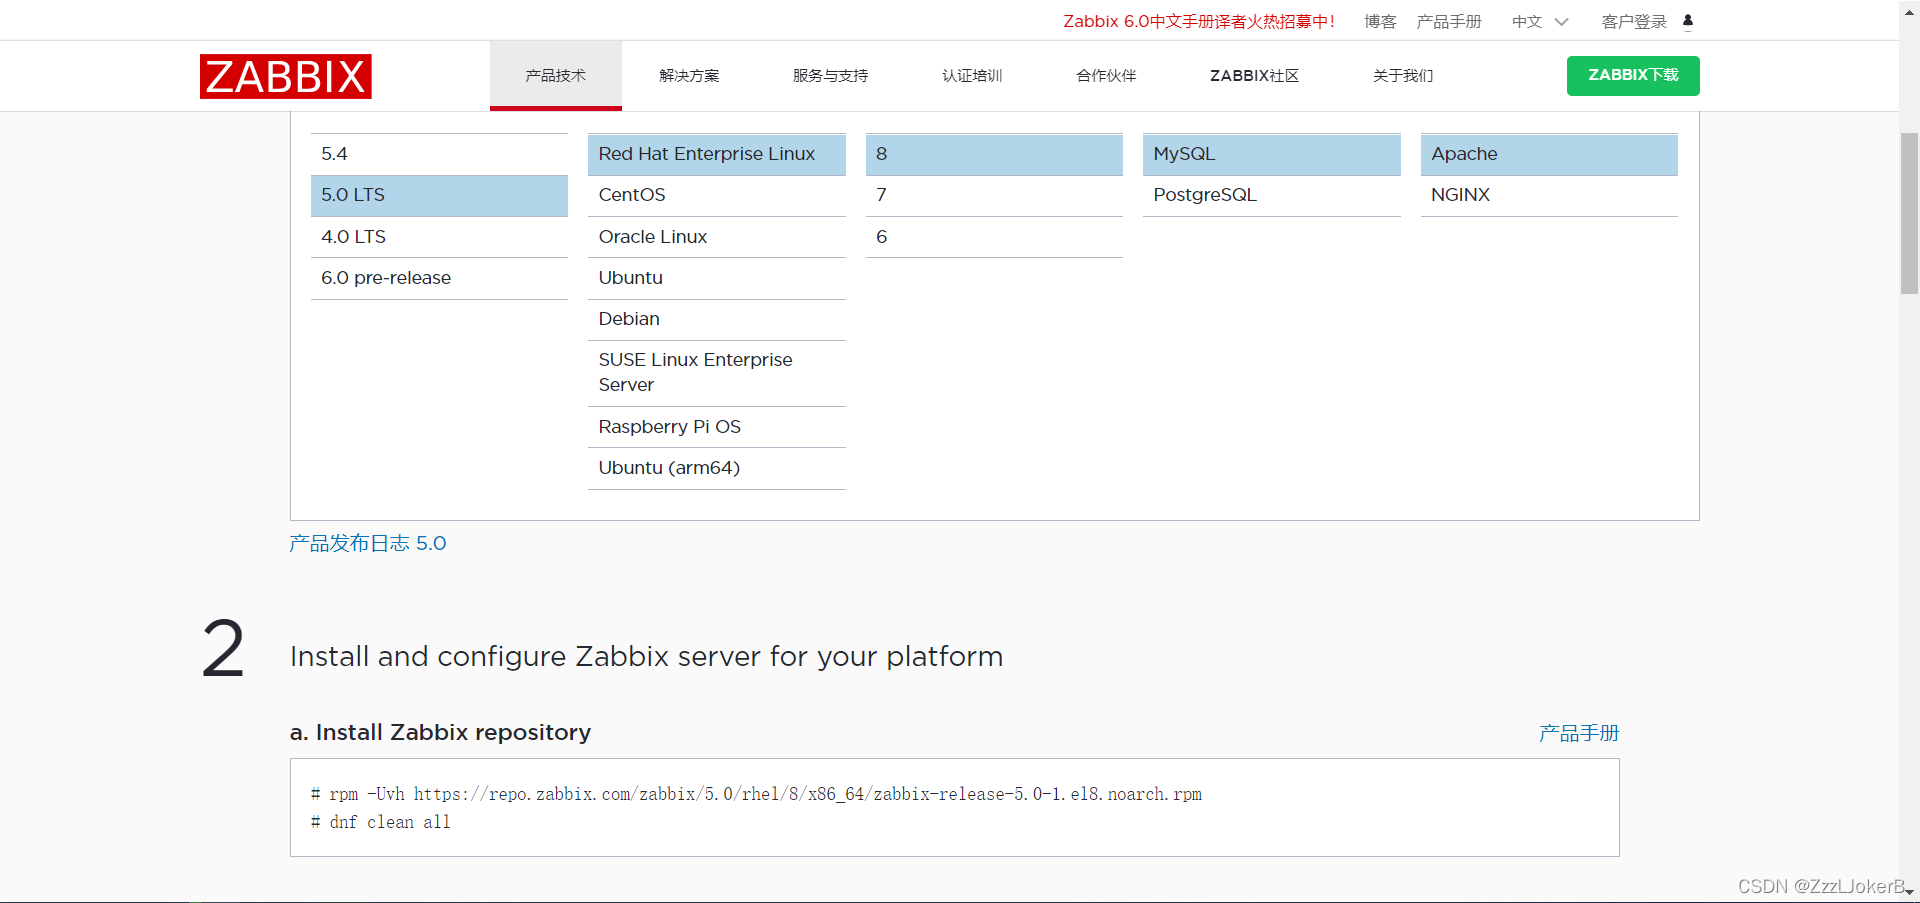This screenshot has width=1920, height=903.
Task: Open the 产品手册 link in top bar
Action: tap(1449, 22)
